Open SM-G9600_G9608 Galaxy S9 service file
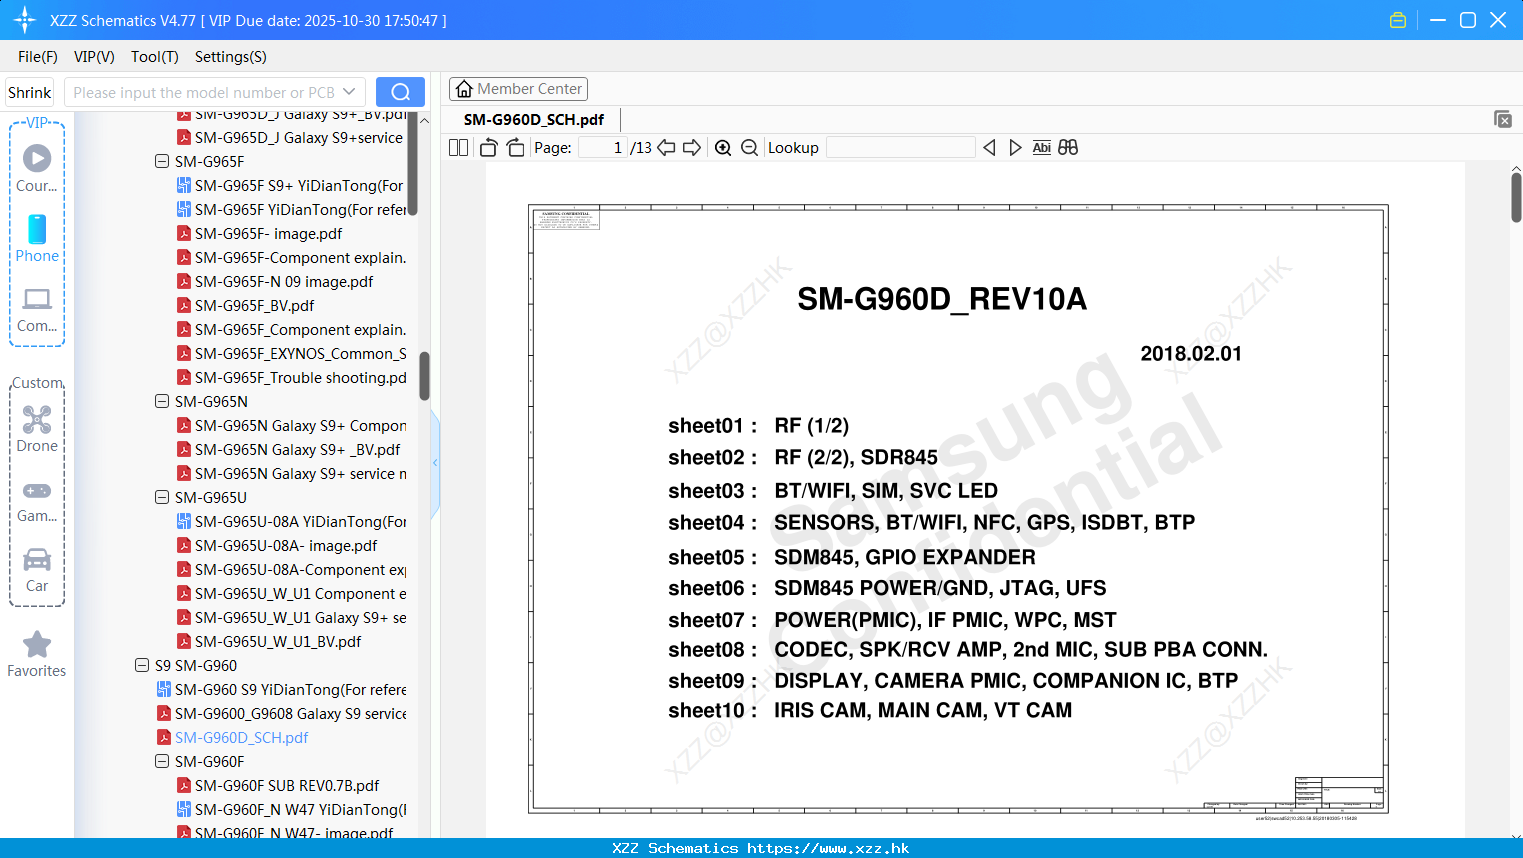 click(x=281, y=713)
